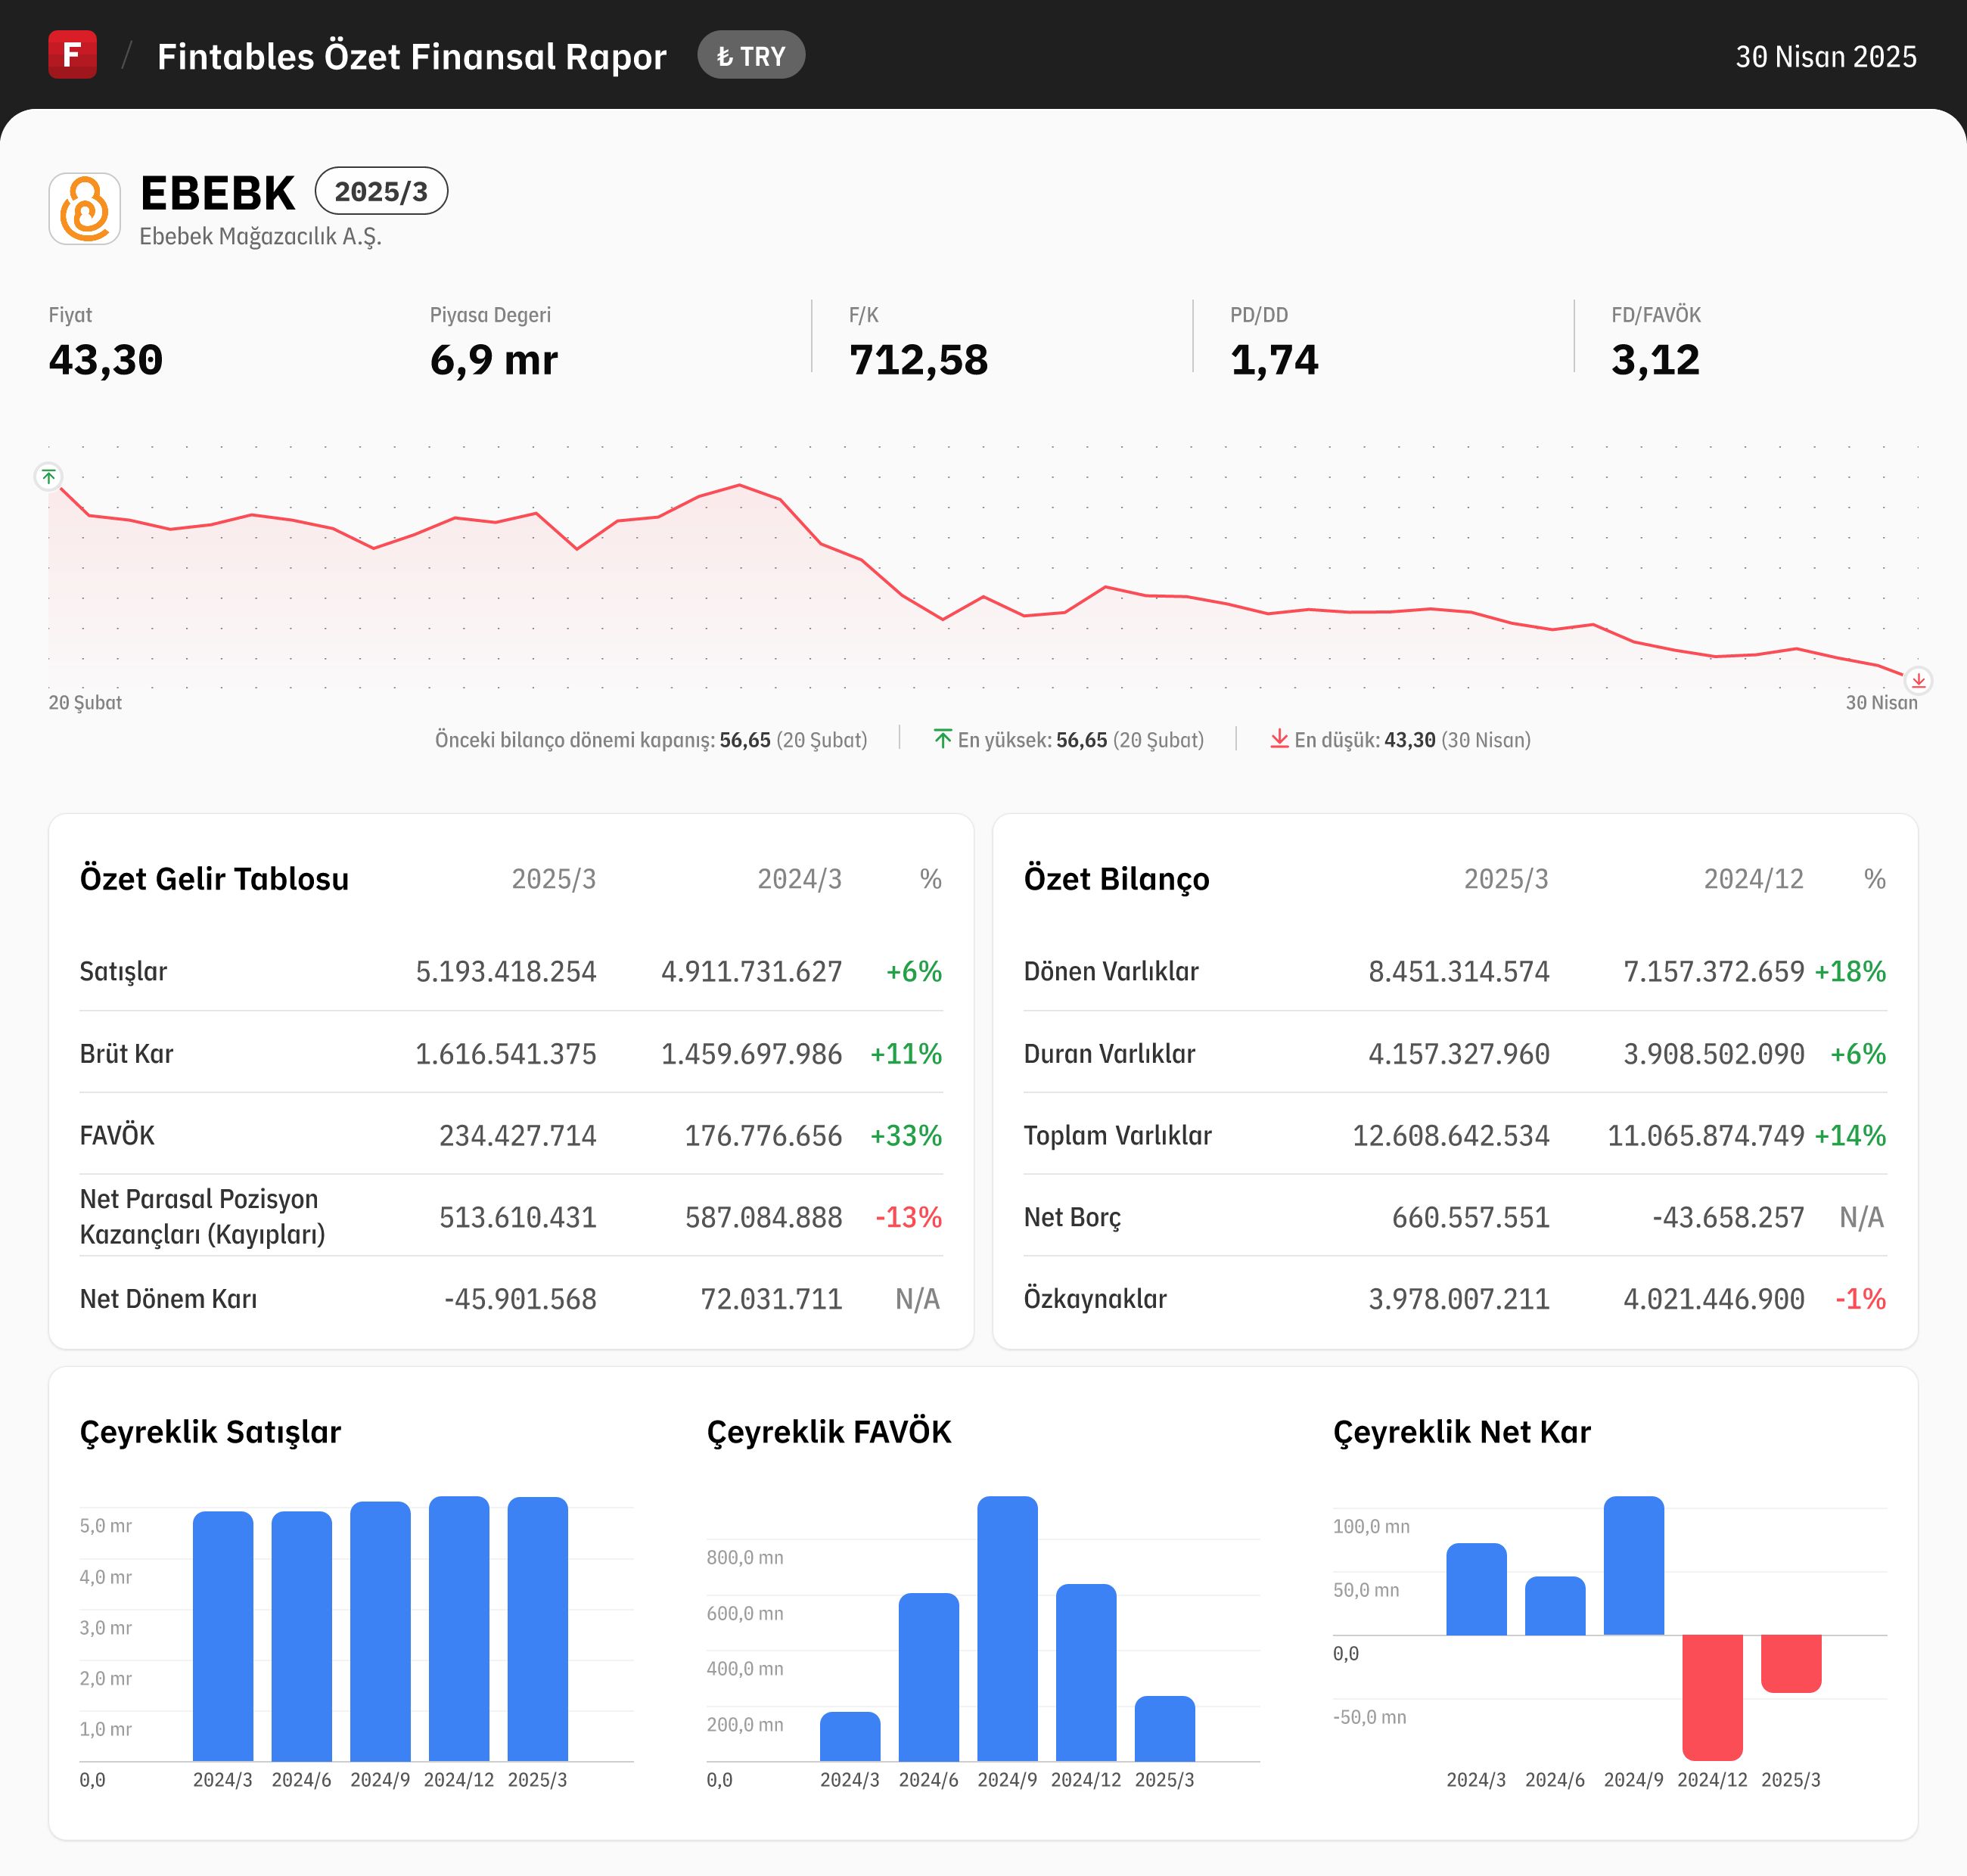
Task: Click the red lowest-price marker on chart end
Action: [1918, 681]
